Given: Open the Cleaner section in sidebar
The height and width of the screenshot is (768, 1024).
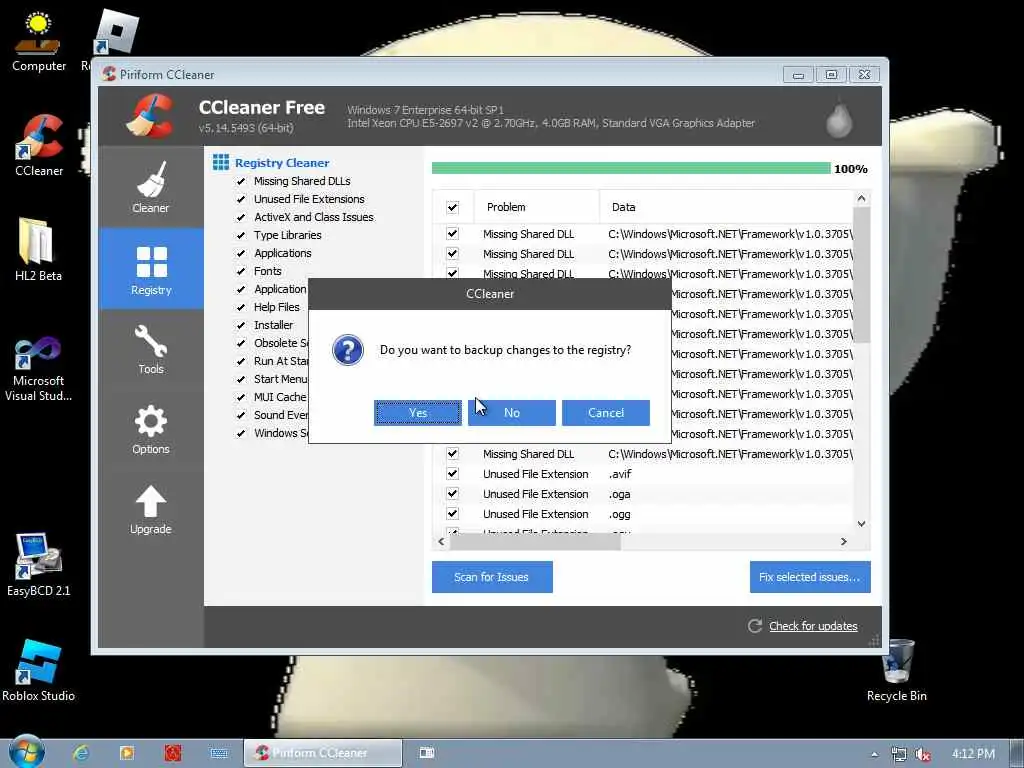Looking at the screenshot, I should tap(151, 187).
